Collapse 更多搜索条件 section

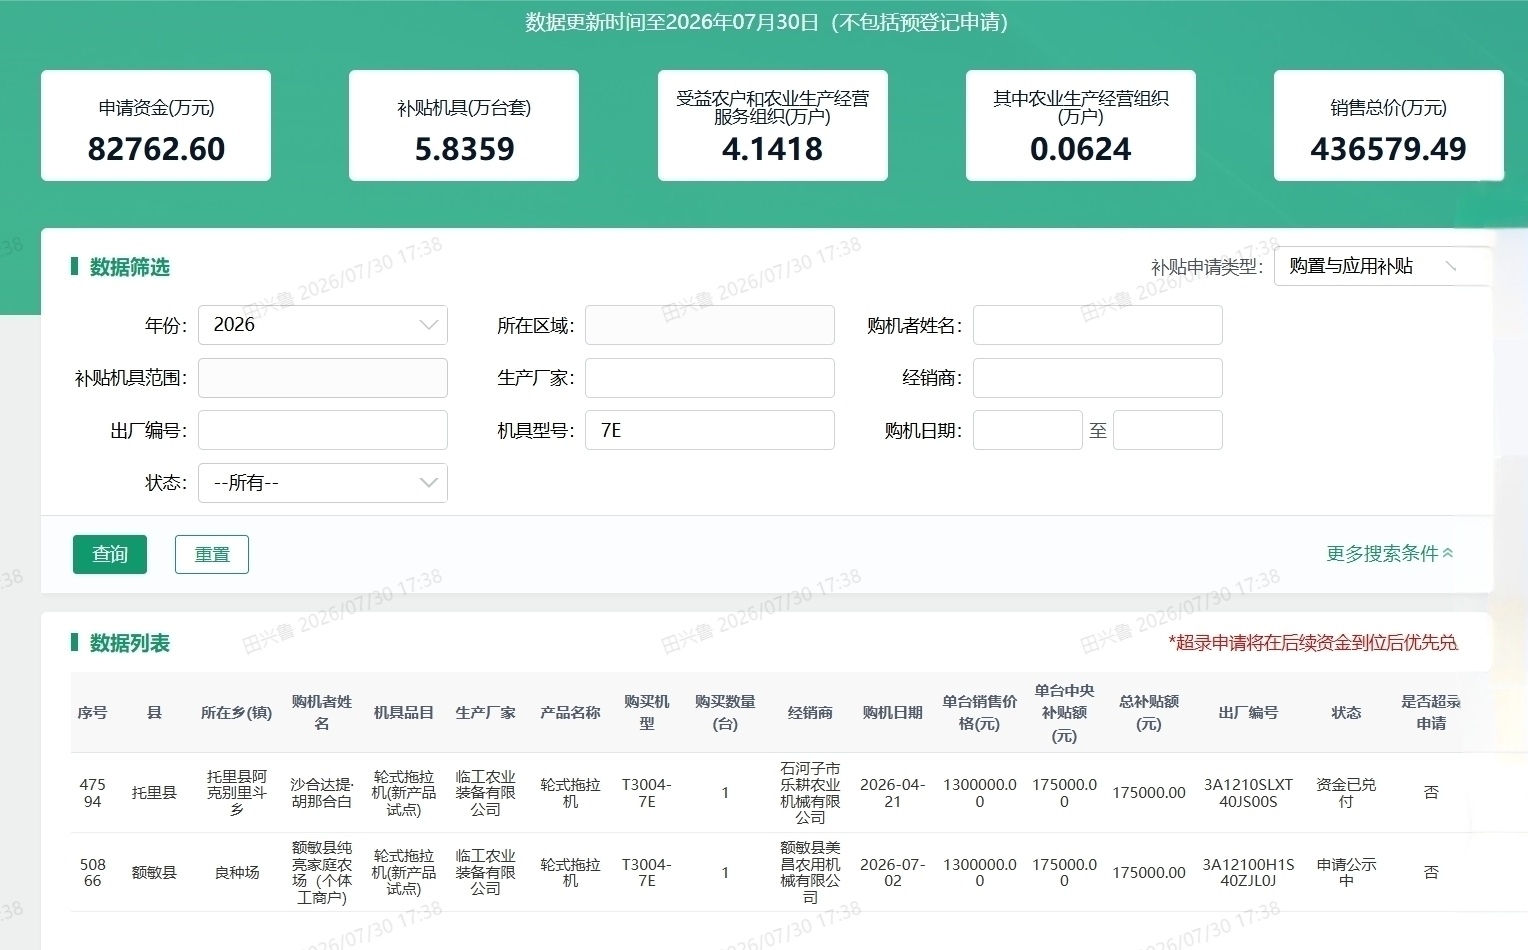pos(1390,553)
